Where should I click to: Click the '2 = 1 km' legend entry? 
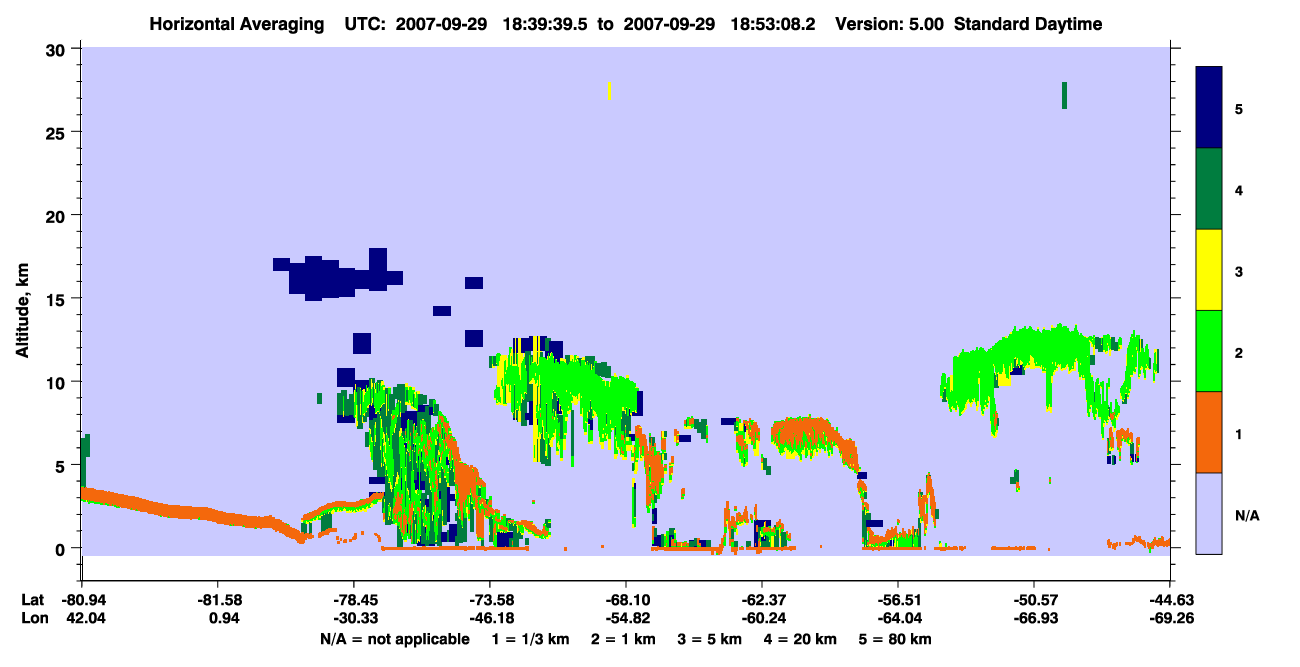(x=625, y=639)
